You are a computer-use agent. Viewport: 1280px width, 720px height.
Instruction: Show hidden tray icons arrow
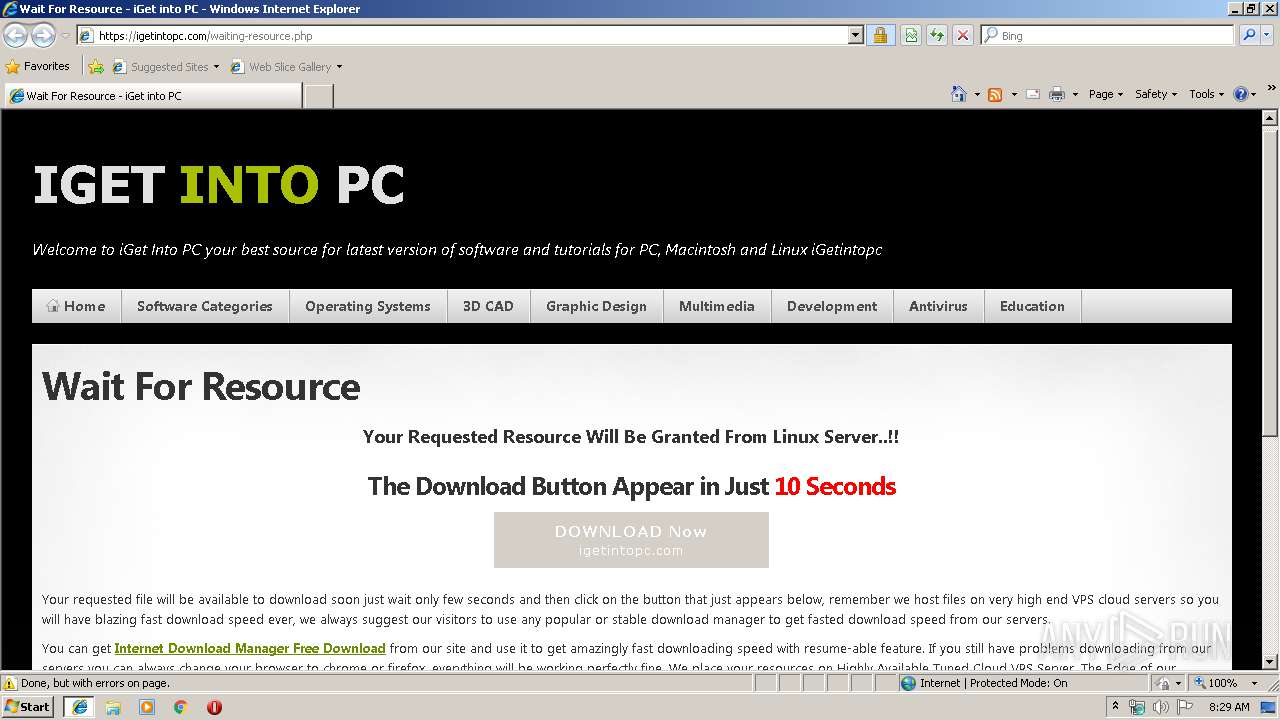click(1115, 707)
